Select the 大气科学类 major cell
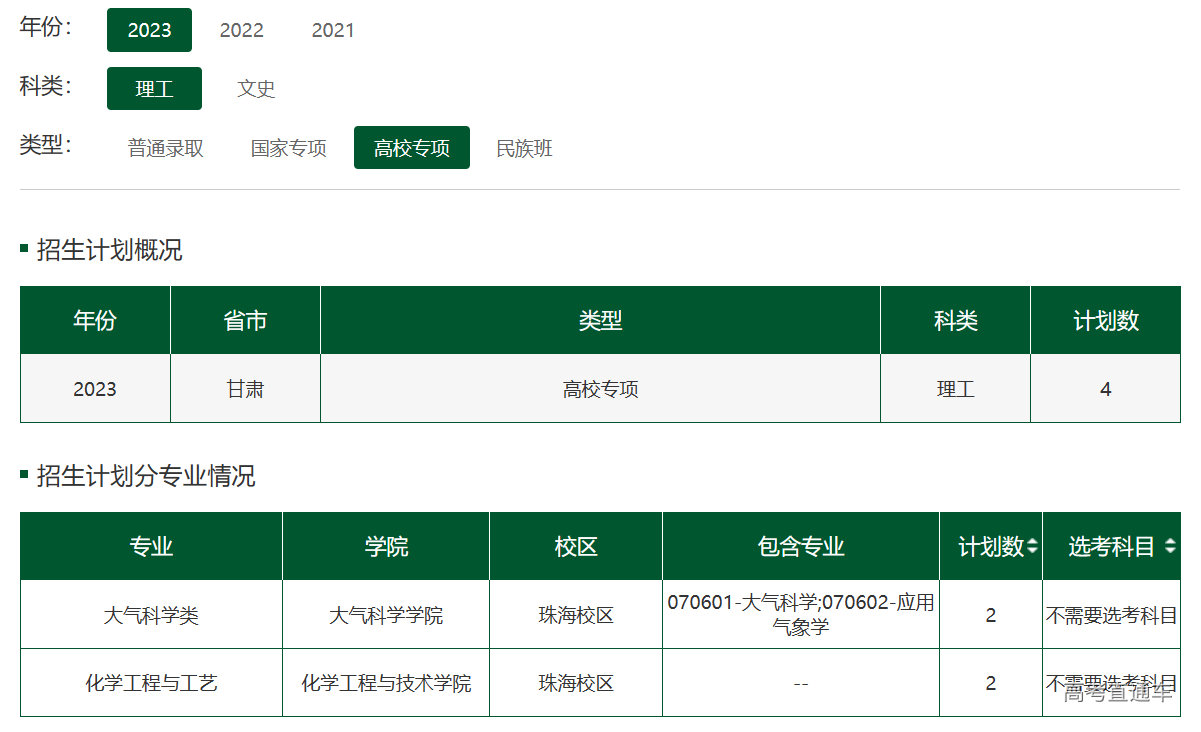Image resolution: width=1201 pixels, height=732 pixels. click(x=151, y=615)
